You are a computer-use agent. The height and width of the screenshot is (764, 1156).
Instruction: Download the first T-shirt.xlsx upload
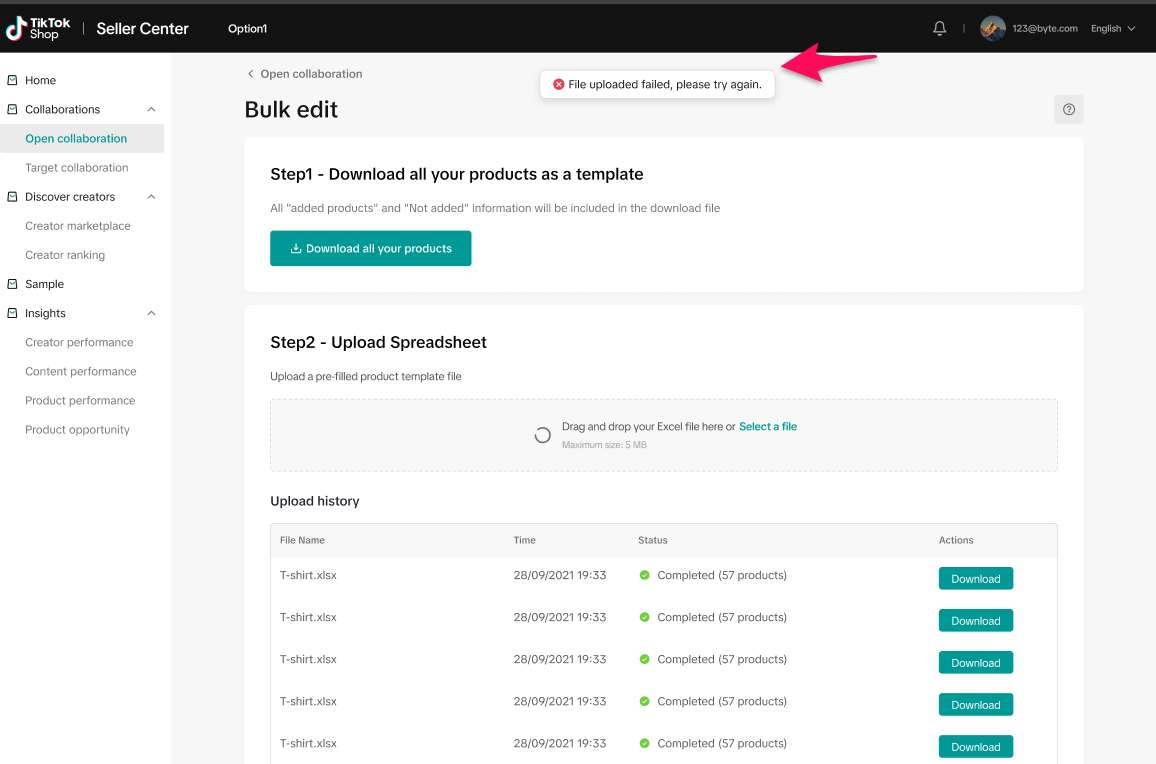(975, 579)
